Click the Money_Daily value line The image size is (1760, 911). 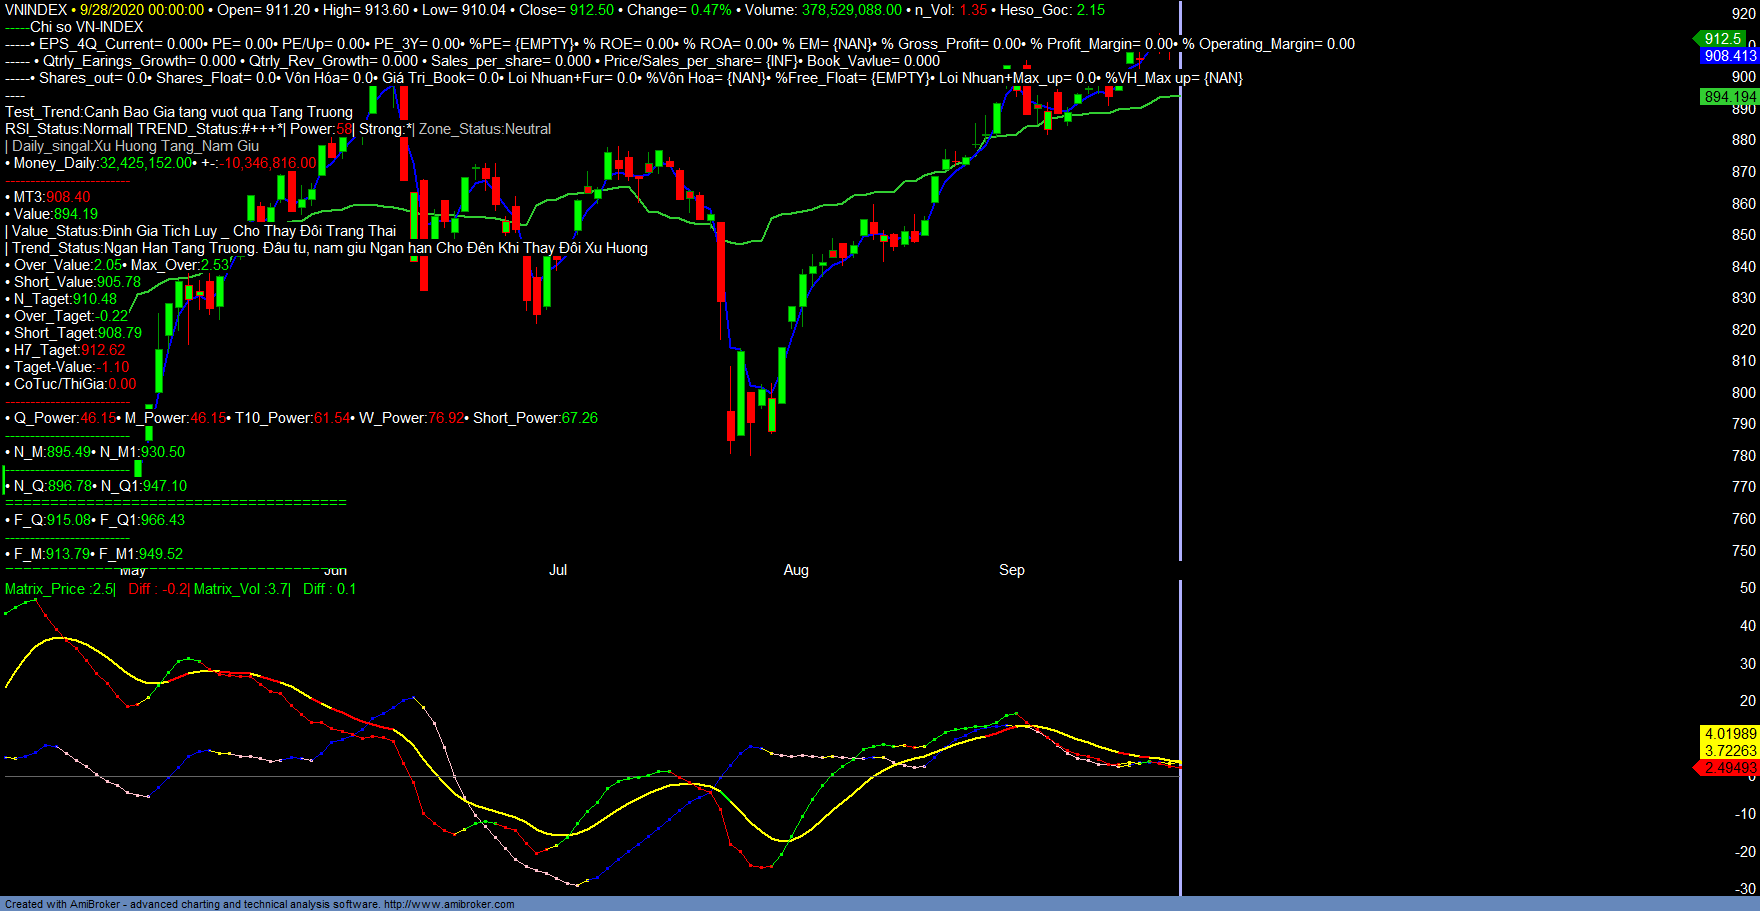160,163
